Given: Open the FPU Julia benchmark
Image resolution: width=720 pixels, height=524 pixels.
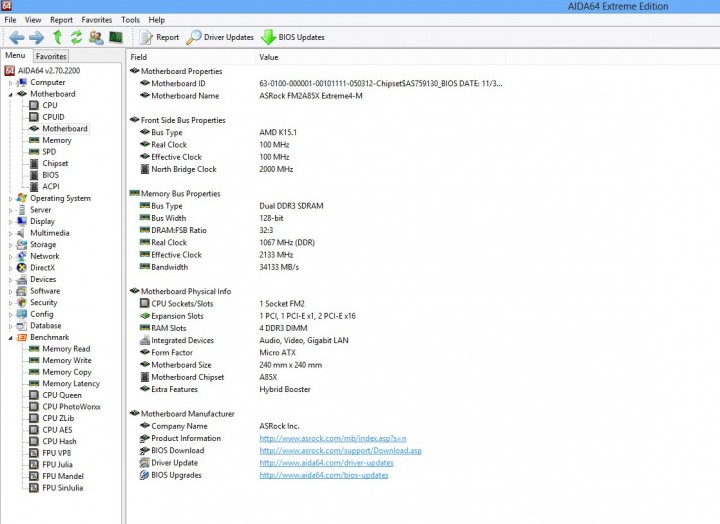Looking at the screenshot, I should coord(57,464).
